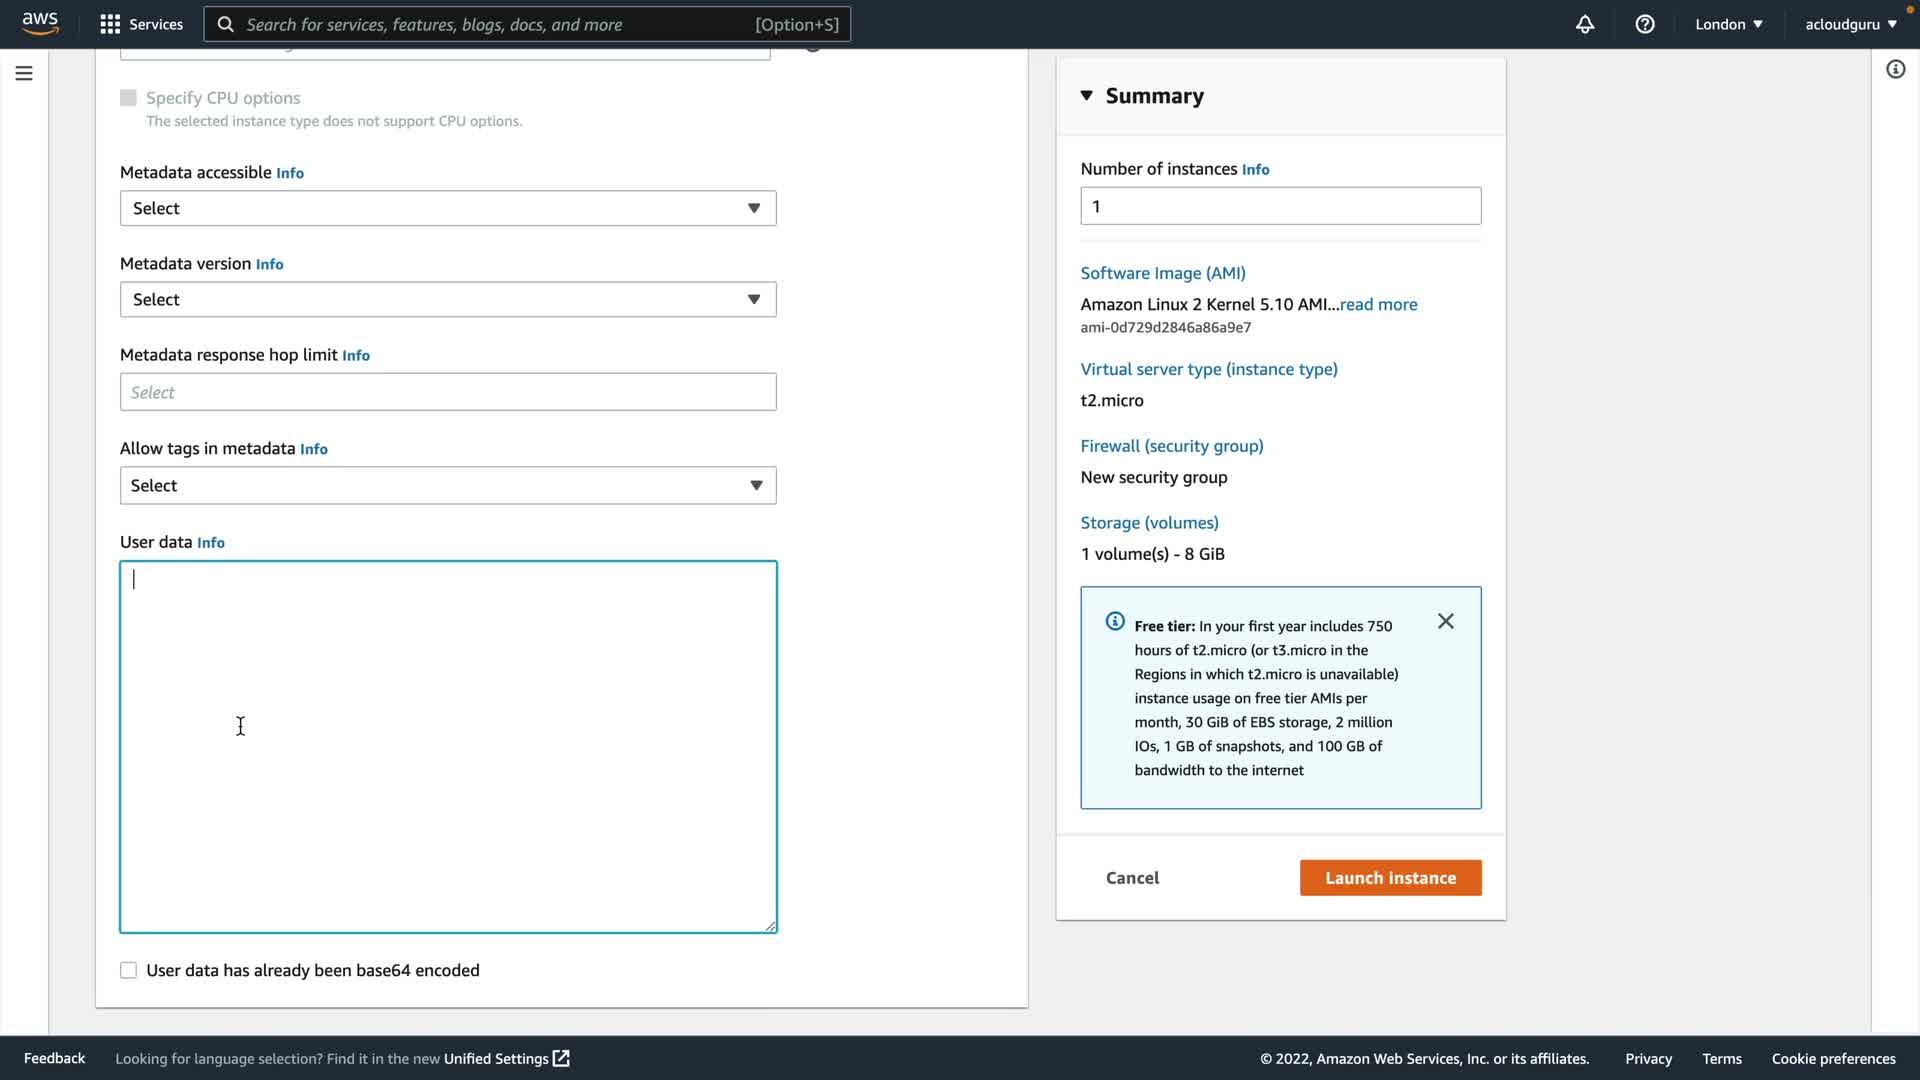The width and height of the screenshot is (1920, 1080).
Task: Open the Metadata version dropdown
Action: [448, 299]
